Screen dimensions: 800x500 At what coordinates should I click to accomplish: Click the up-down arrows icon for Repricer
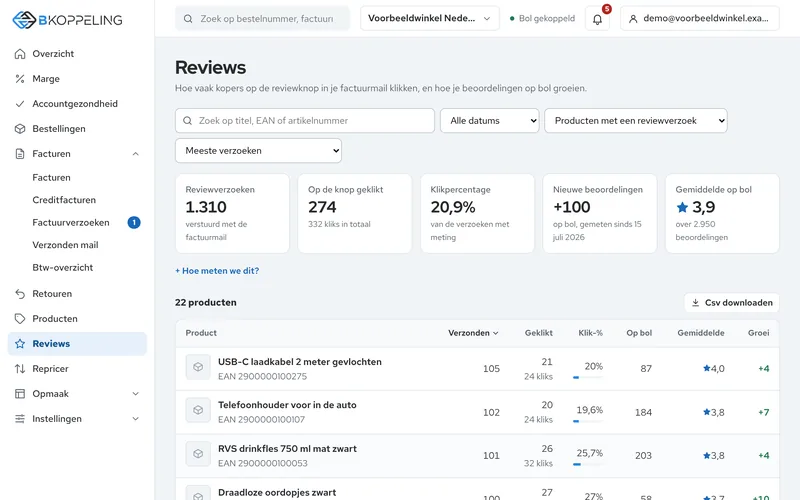tap(20, 368)
